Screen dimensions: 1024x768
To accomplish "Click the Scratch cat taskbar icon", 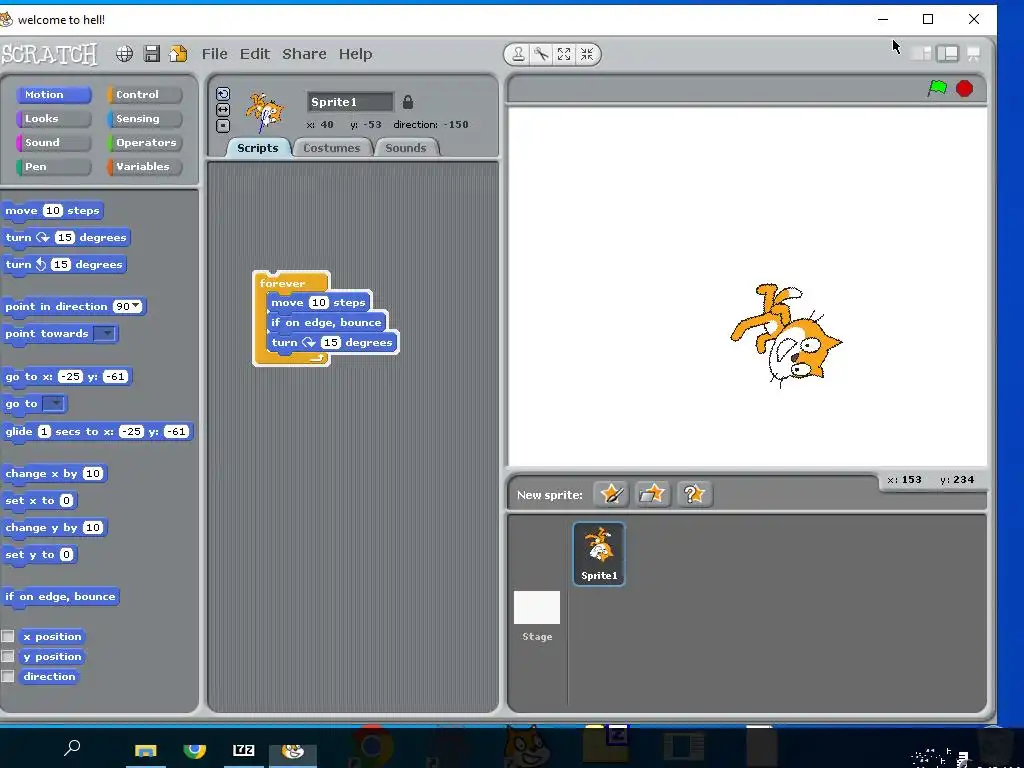I will coord(293,750).
